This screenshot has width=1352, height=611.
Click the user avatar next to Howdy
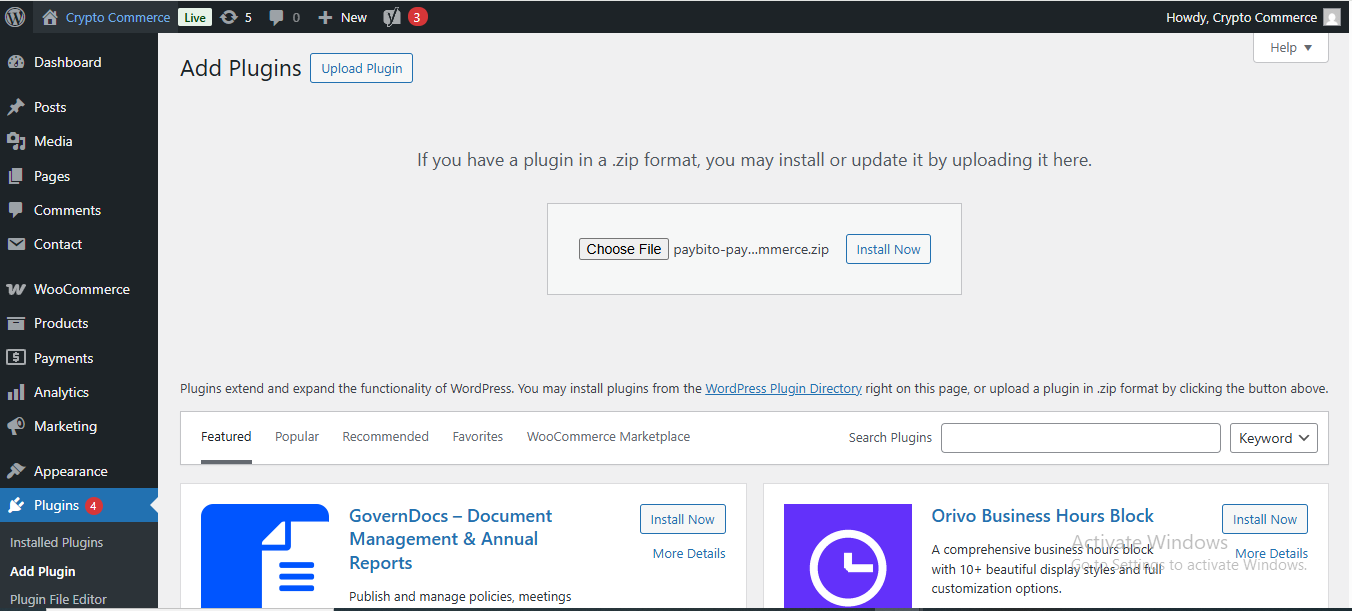[x=1331, y=17]
